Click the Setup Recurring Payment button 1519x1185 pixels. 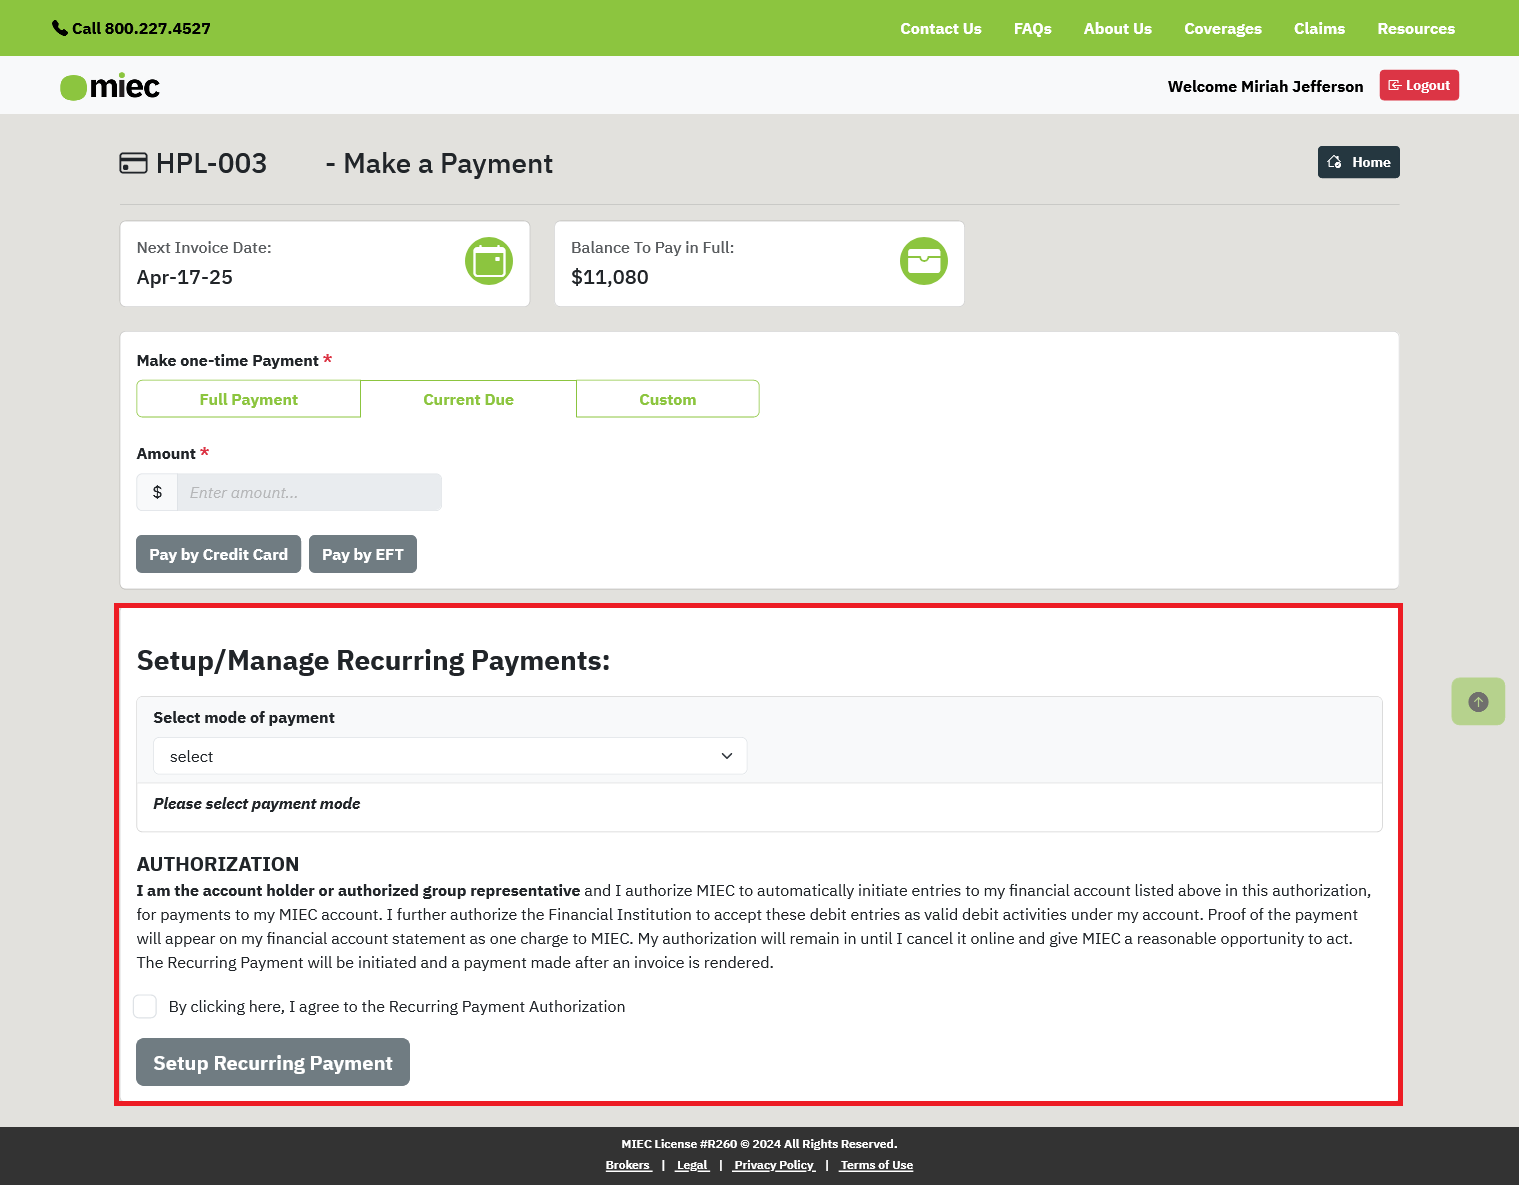[x=272, y=1061]
